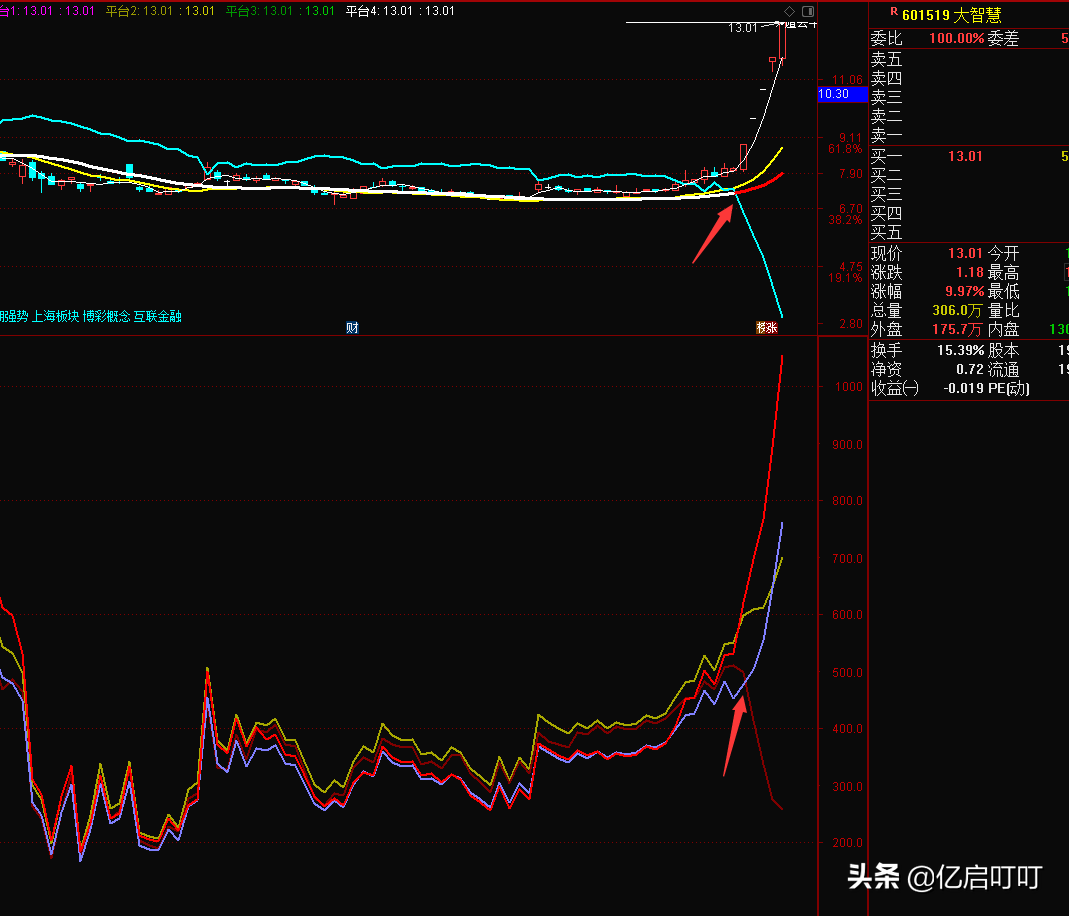This screenshot has width=1069, height=916.
Task: Click the red R badge beside stock code
Action: coord(893,13)
